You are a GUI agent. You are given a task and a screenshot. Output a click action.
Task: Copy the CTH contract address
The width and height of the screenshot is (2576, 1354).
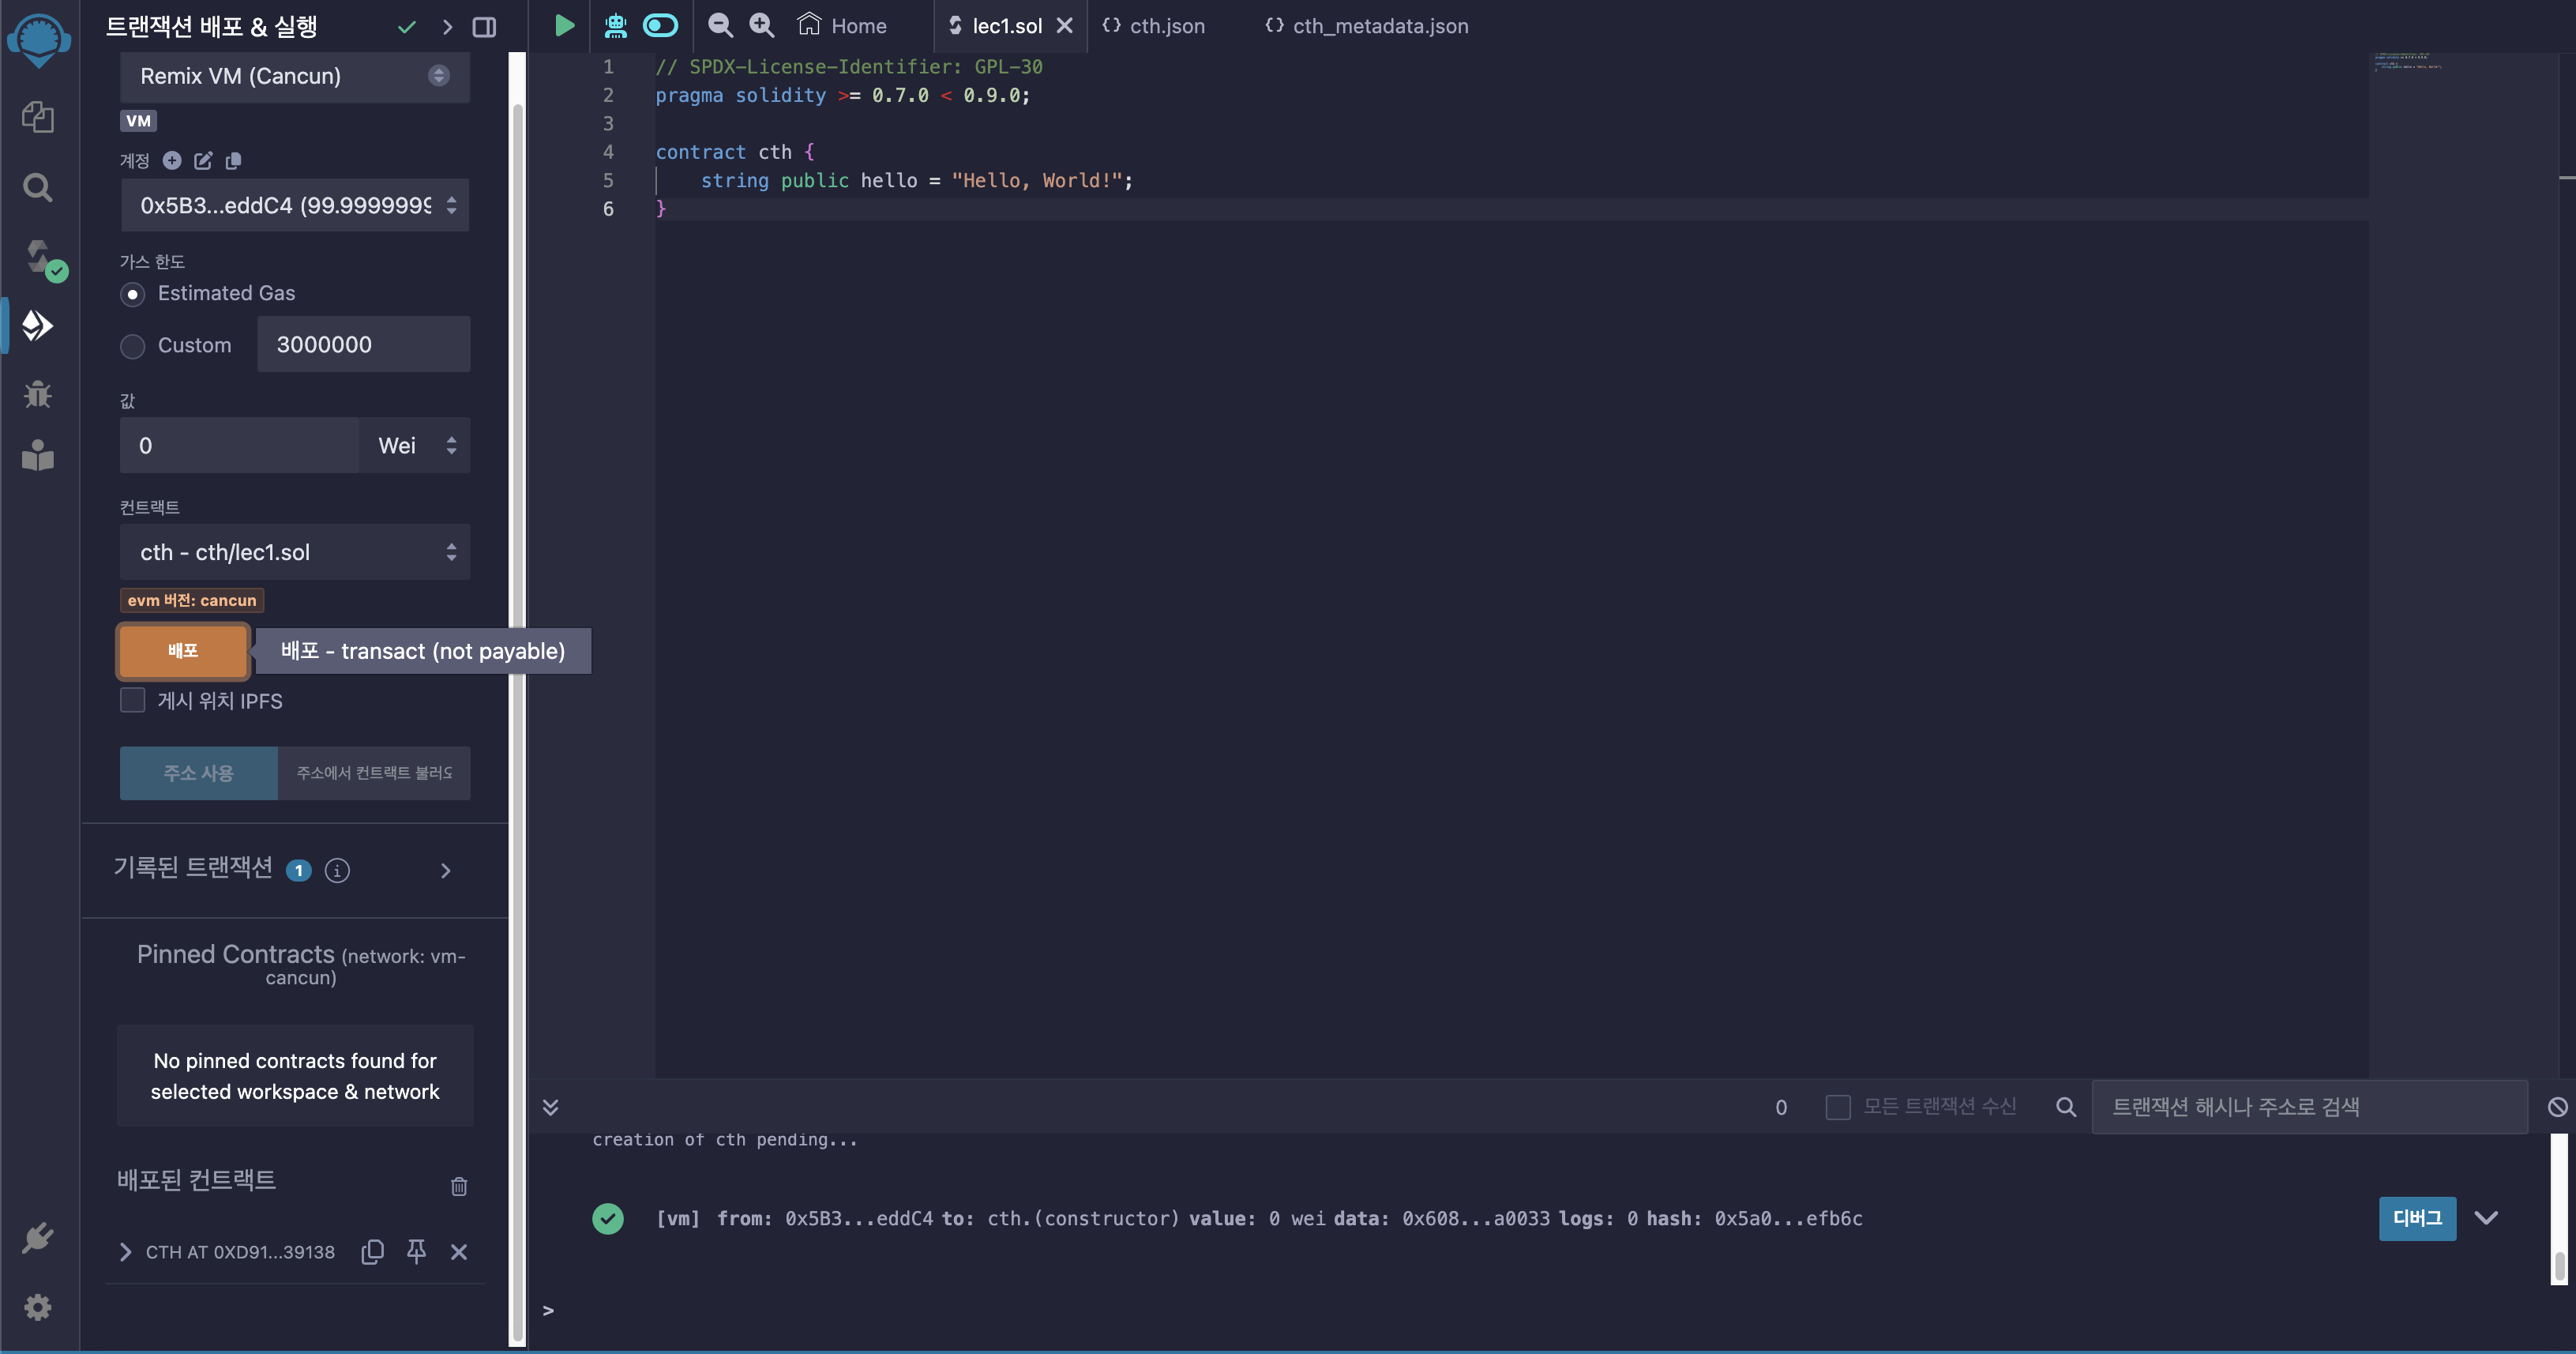(372, 1251)
